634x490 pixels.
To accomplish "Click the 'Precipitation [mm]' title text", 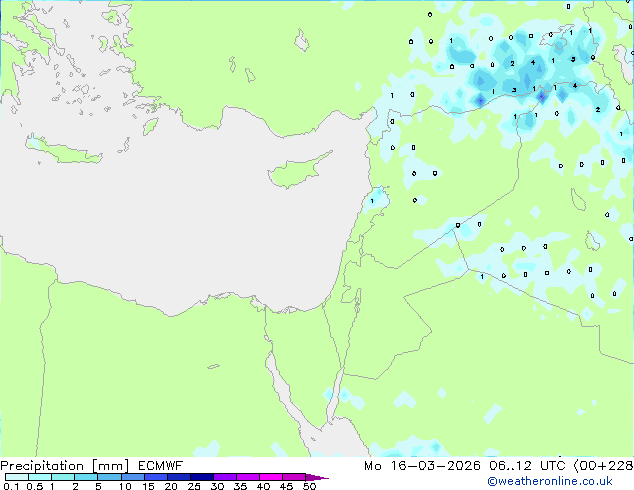I will 64,466.
